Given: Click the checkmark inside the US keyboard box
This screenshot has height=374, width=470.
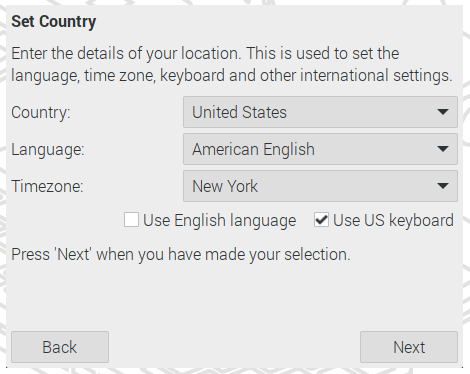Looking at the screenshot, I should 322,219.
